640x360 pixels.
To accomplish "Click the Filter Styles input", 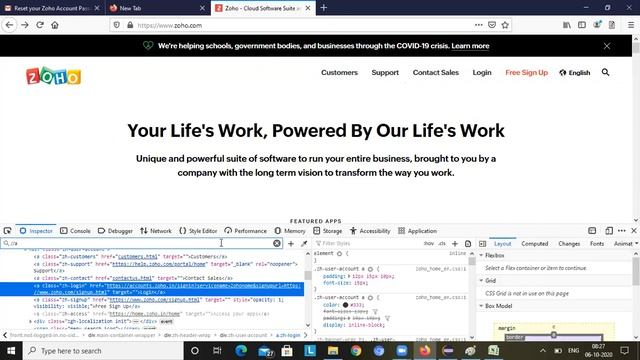I will point(367,244).
